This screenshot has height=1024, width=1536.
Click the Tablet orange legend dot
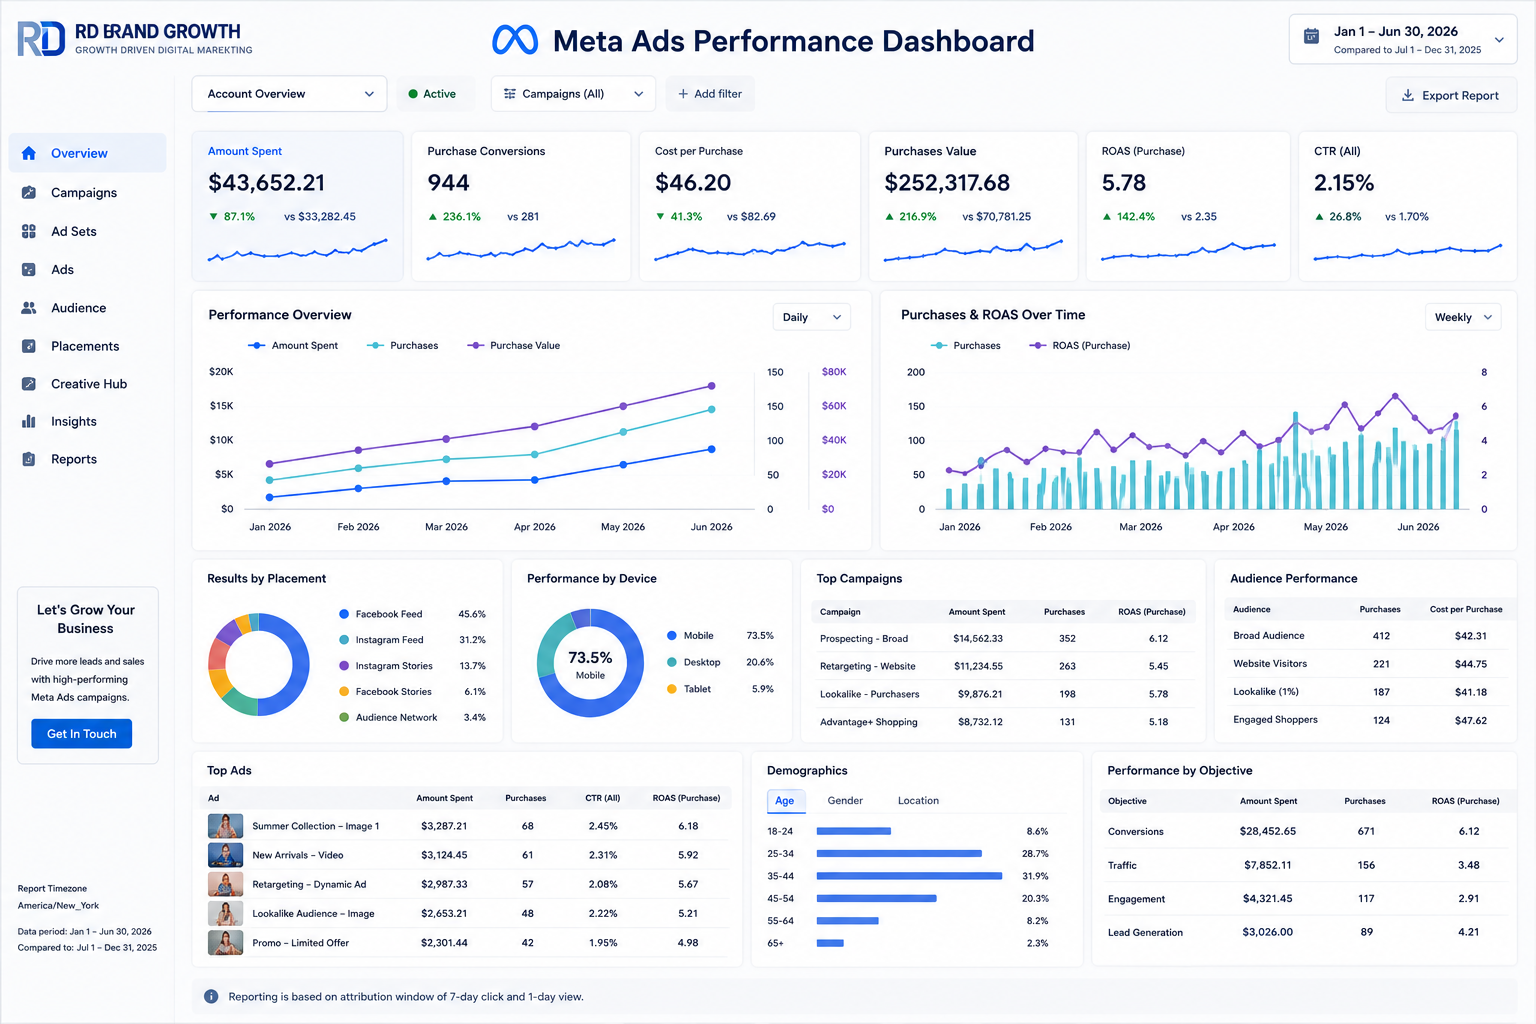click(x=672, y=689)
